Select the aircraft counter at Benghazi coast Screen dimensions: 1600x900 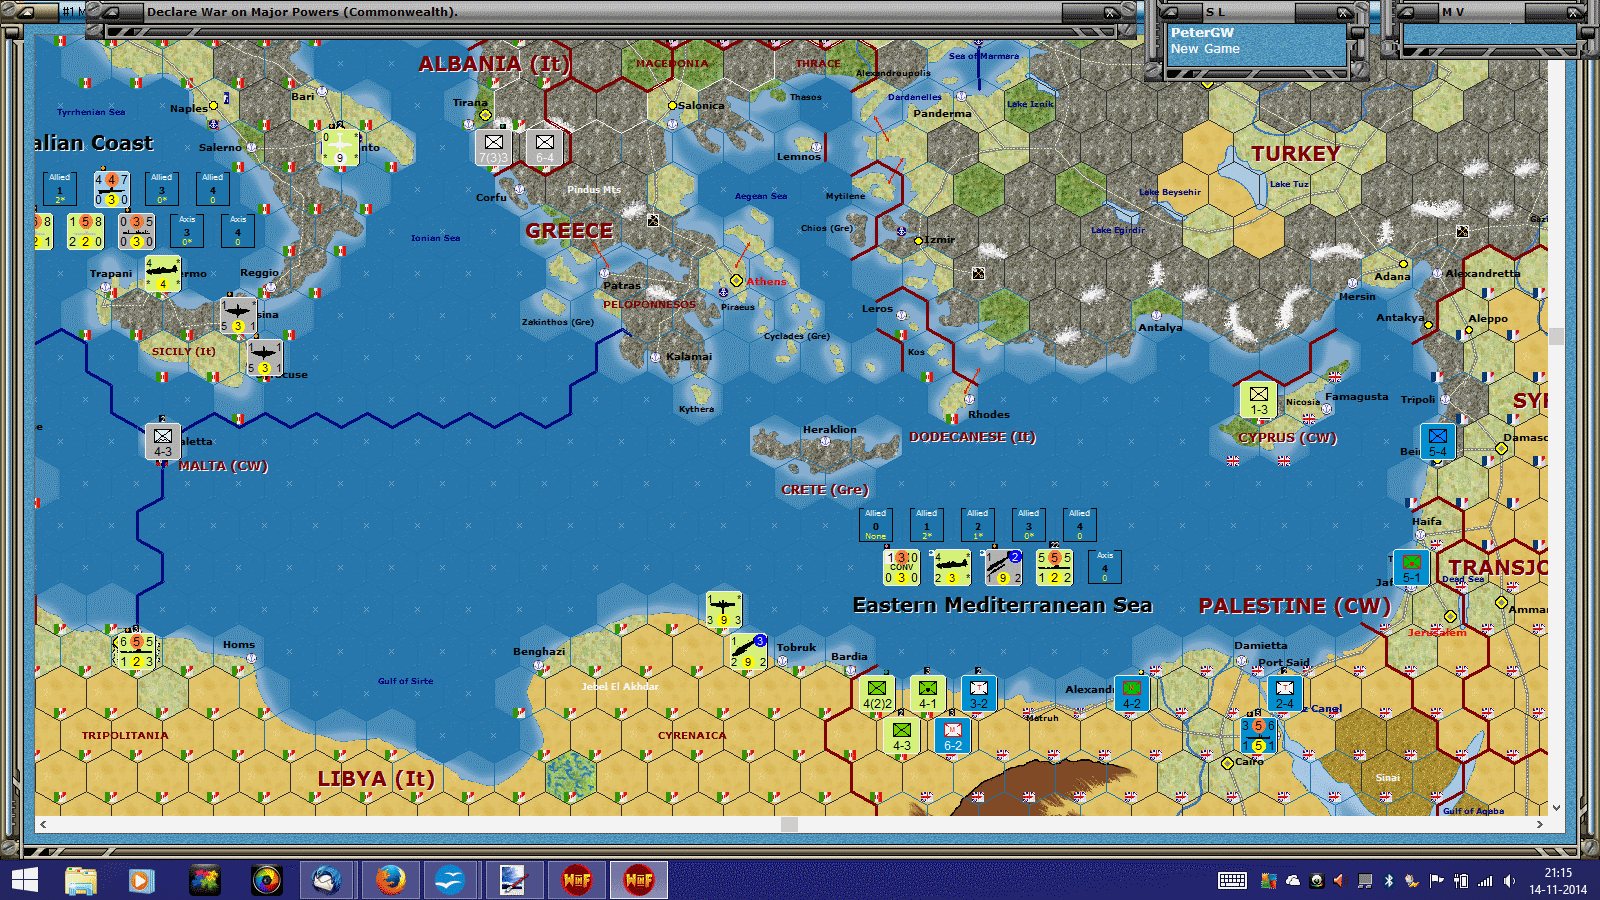coord(724,609)
